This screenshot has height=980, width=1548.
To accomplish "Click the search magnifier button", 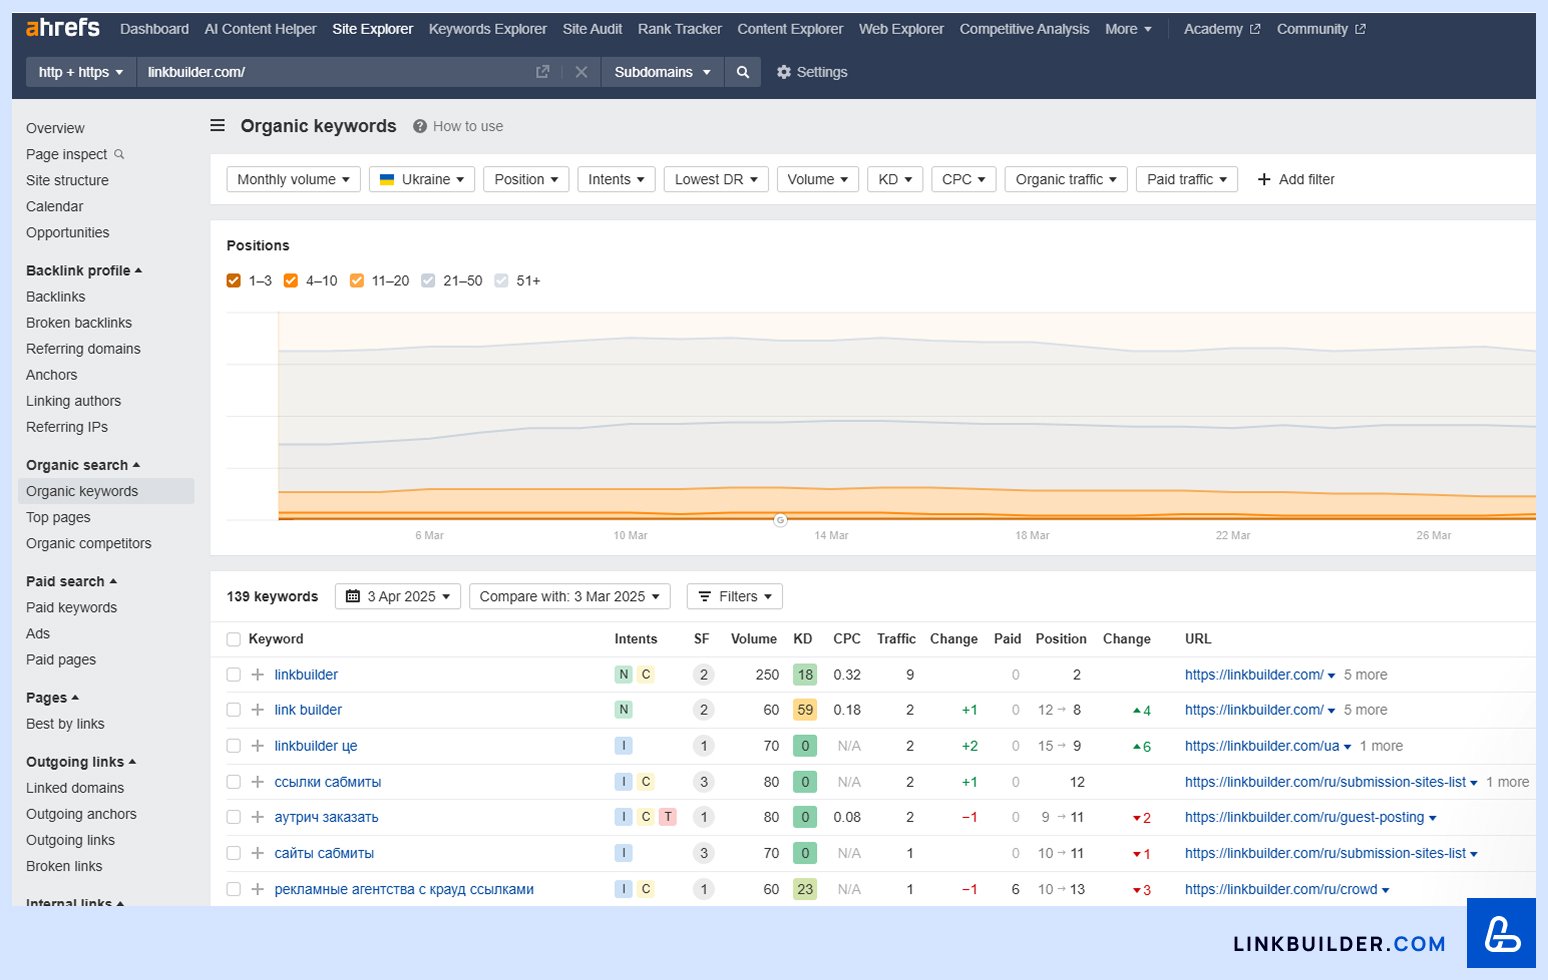I will pyautogui.click(x=742, y=72).
